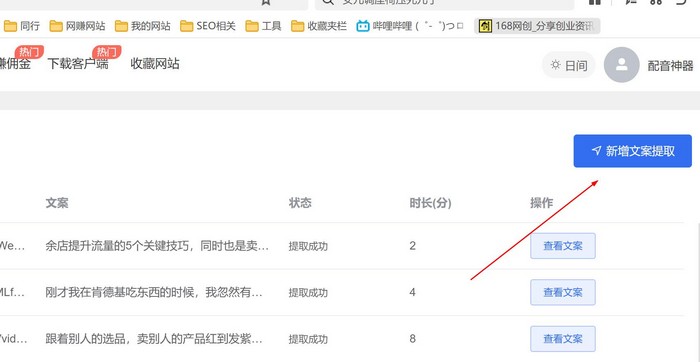This screenshot has width=700, height=362.
Task: Click the 时长(分) column header
Action: (430, 203)
